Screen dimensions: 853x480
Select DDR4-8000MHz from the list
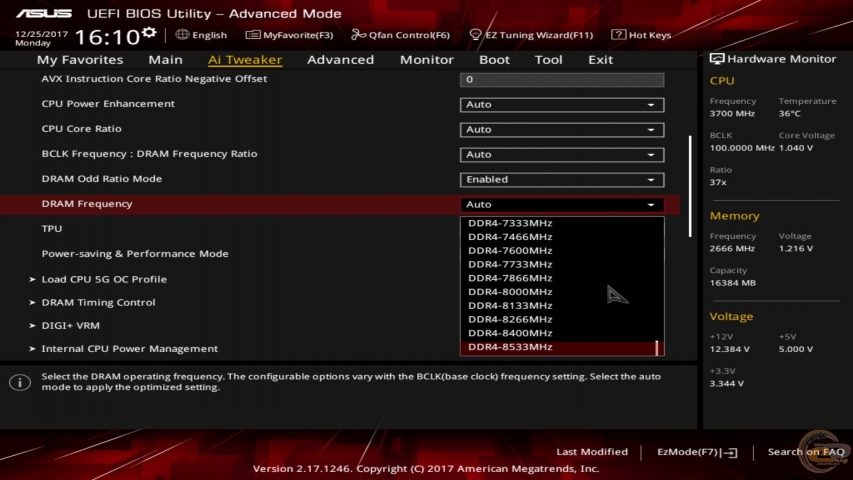[510, 292]
